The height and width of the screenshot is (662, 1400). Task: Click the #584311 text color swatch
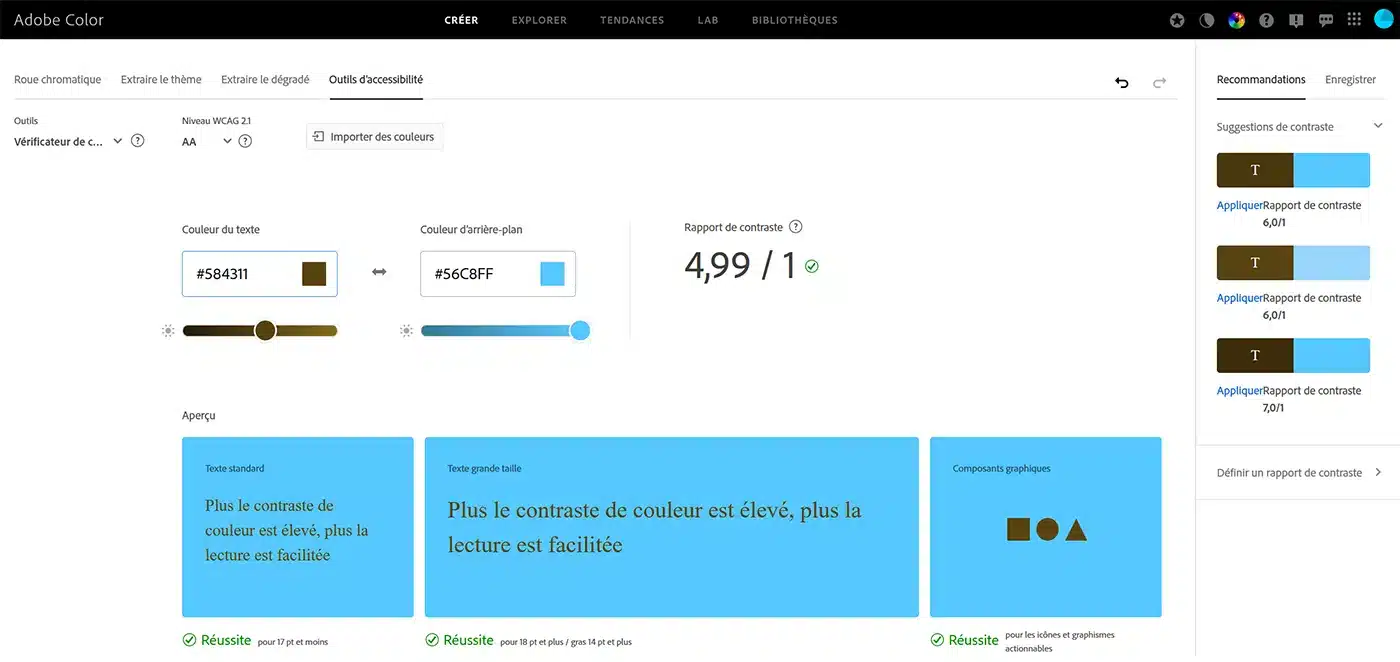(x=315, y=271)
